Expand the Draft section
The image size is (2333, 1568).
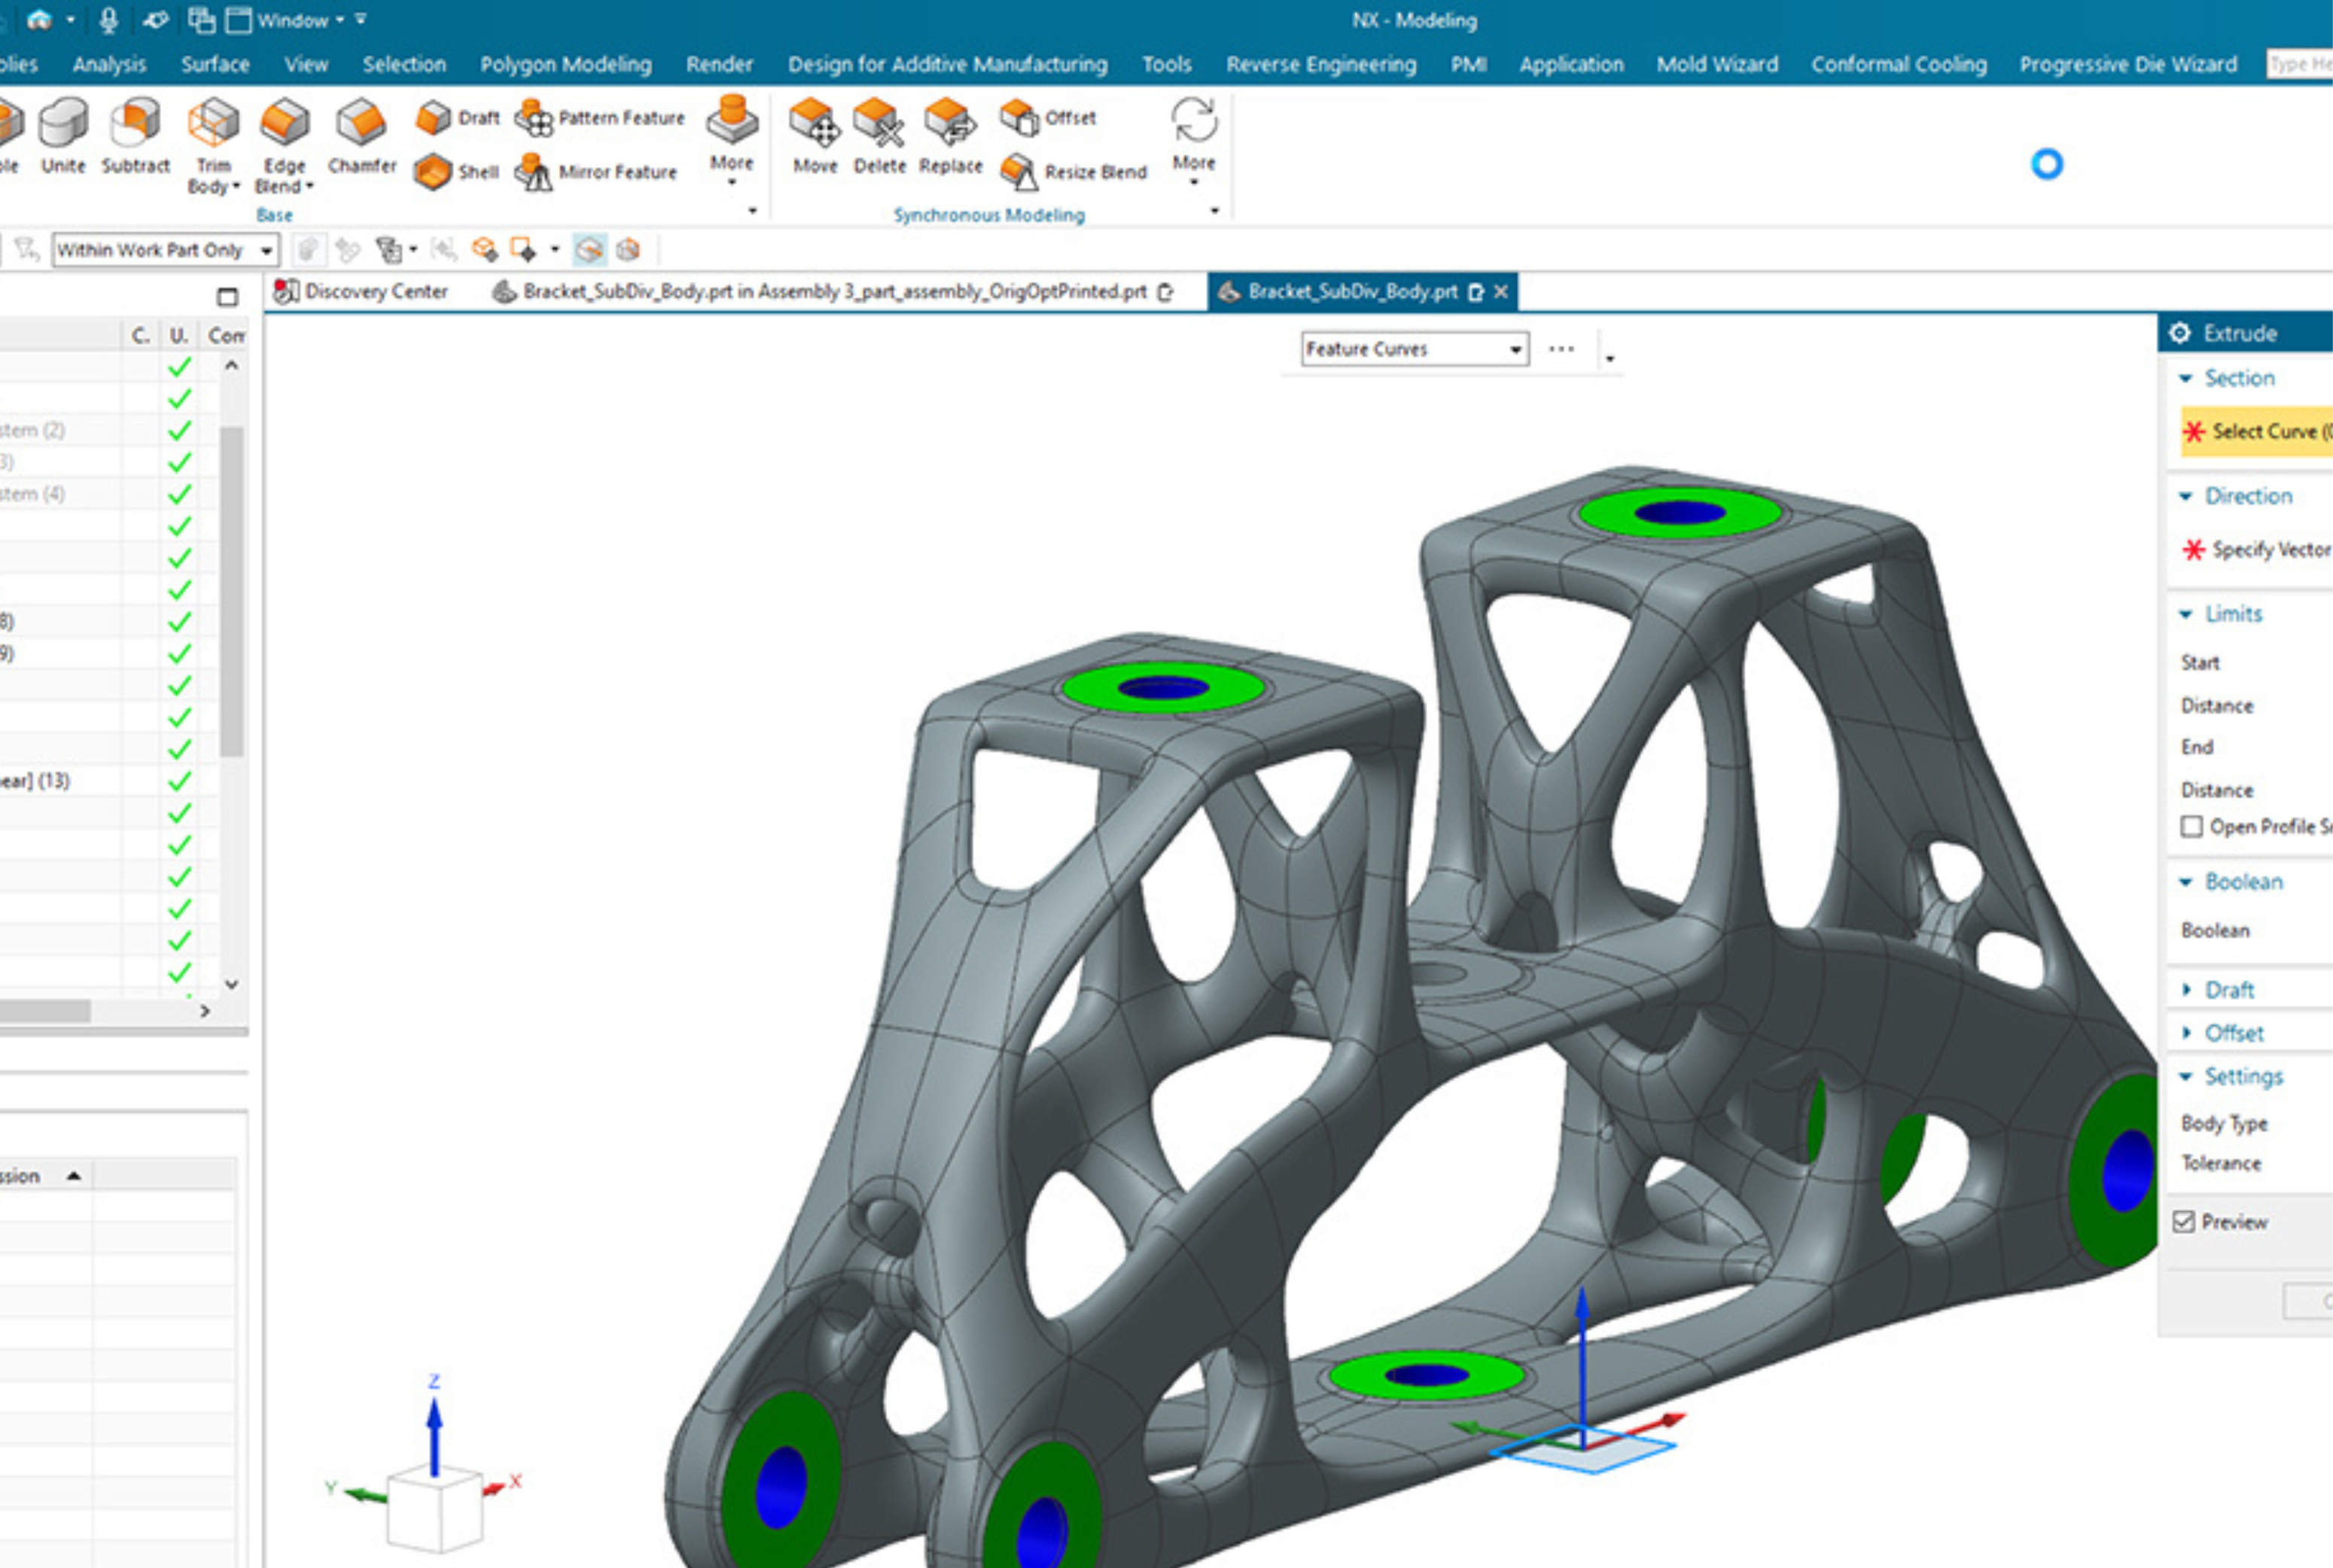(x=2229, y=990)
